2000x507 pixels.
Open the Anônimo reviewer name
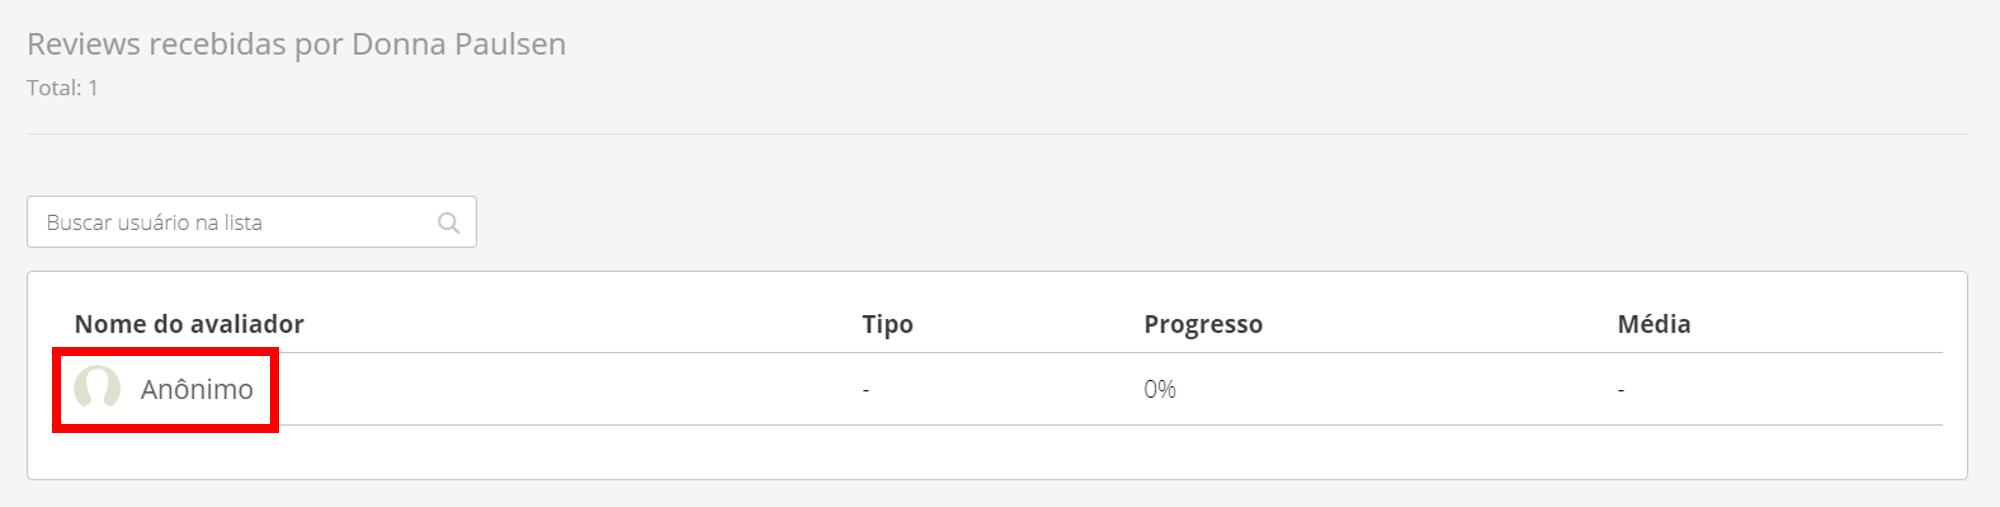[x=197, y=389]
